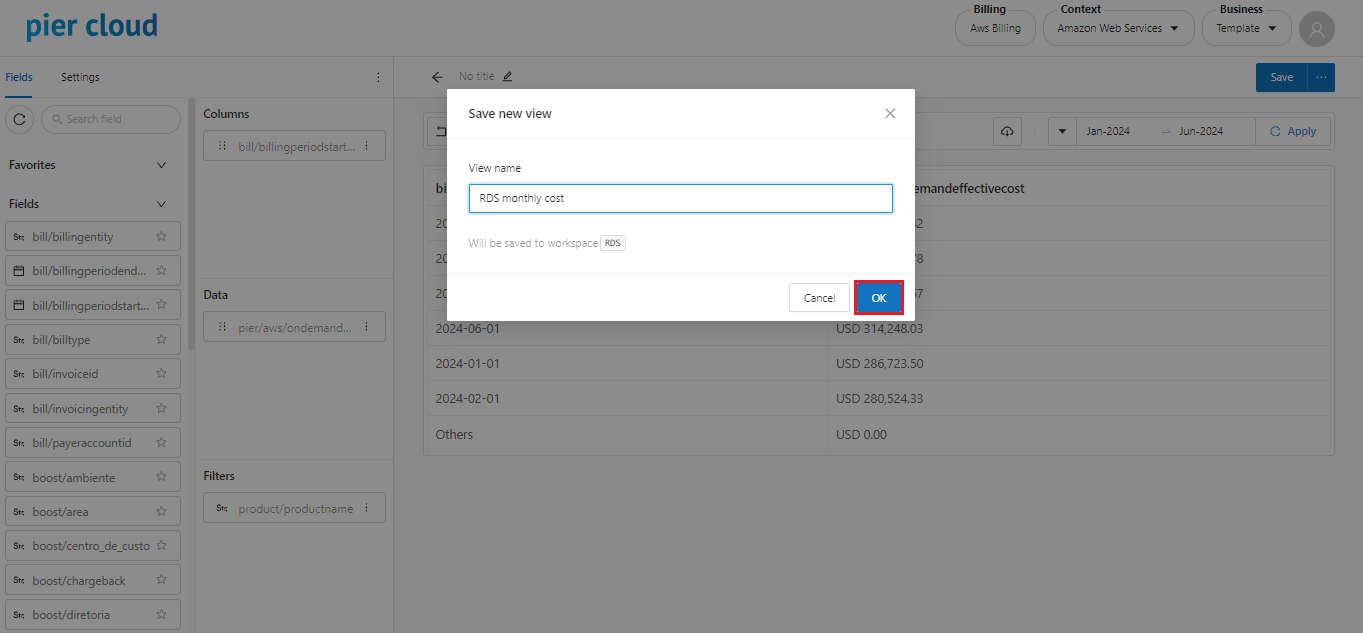
Task: Collapse the Fields section chevron
Action: point(161,204)
